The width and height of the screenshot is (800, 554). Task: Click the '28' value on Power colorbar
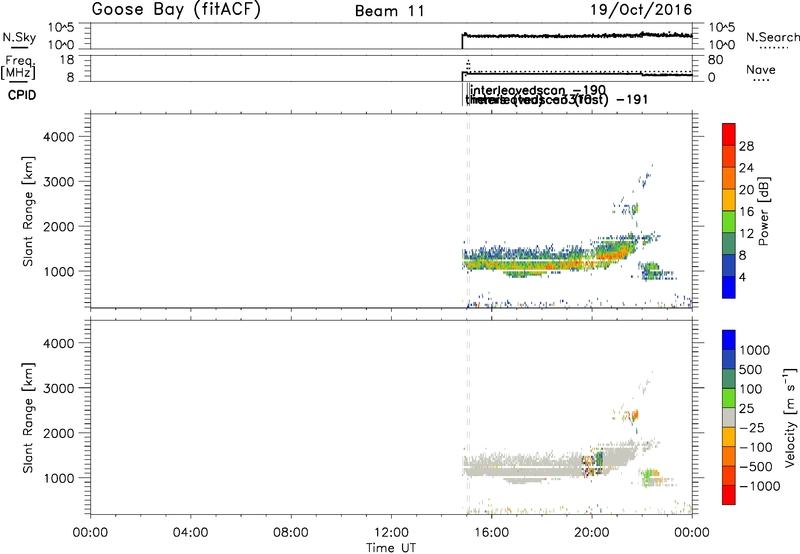(x=746, y=146)
